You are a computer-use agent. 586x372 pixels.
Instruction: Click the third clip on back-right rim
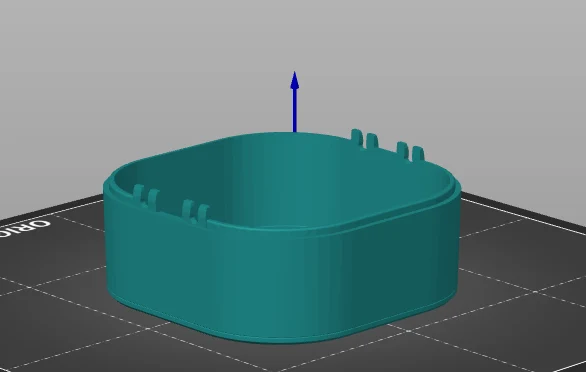[403, 150]
